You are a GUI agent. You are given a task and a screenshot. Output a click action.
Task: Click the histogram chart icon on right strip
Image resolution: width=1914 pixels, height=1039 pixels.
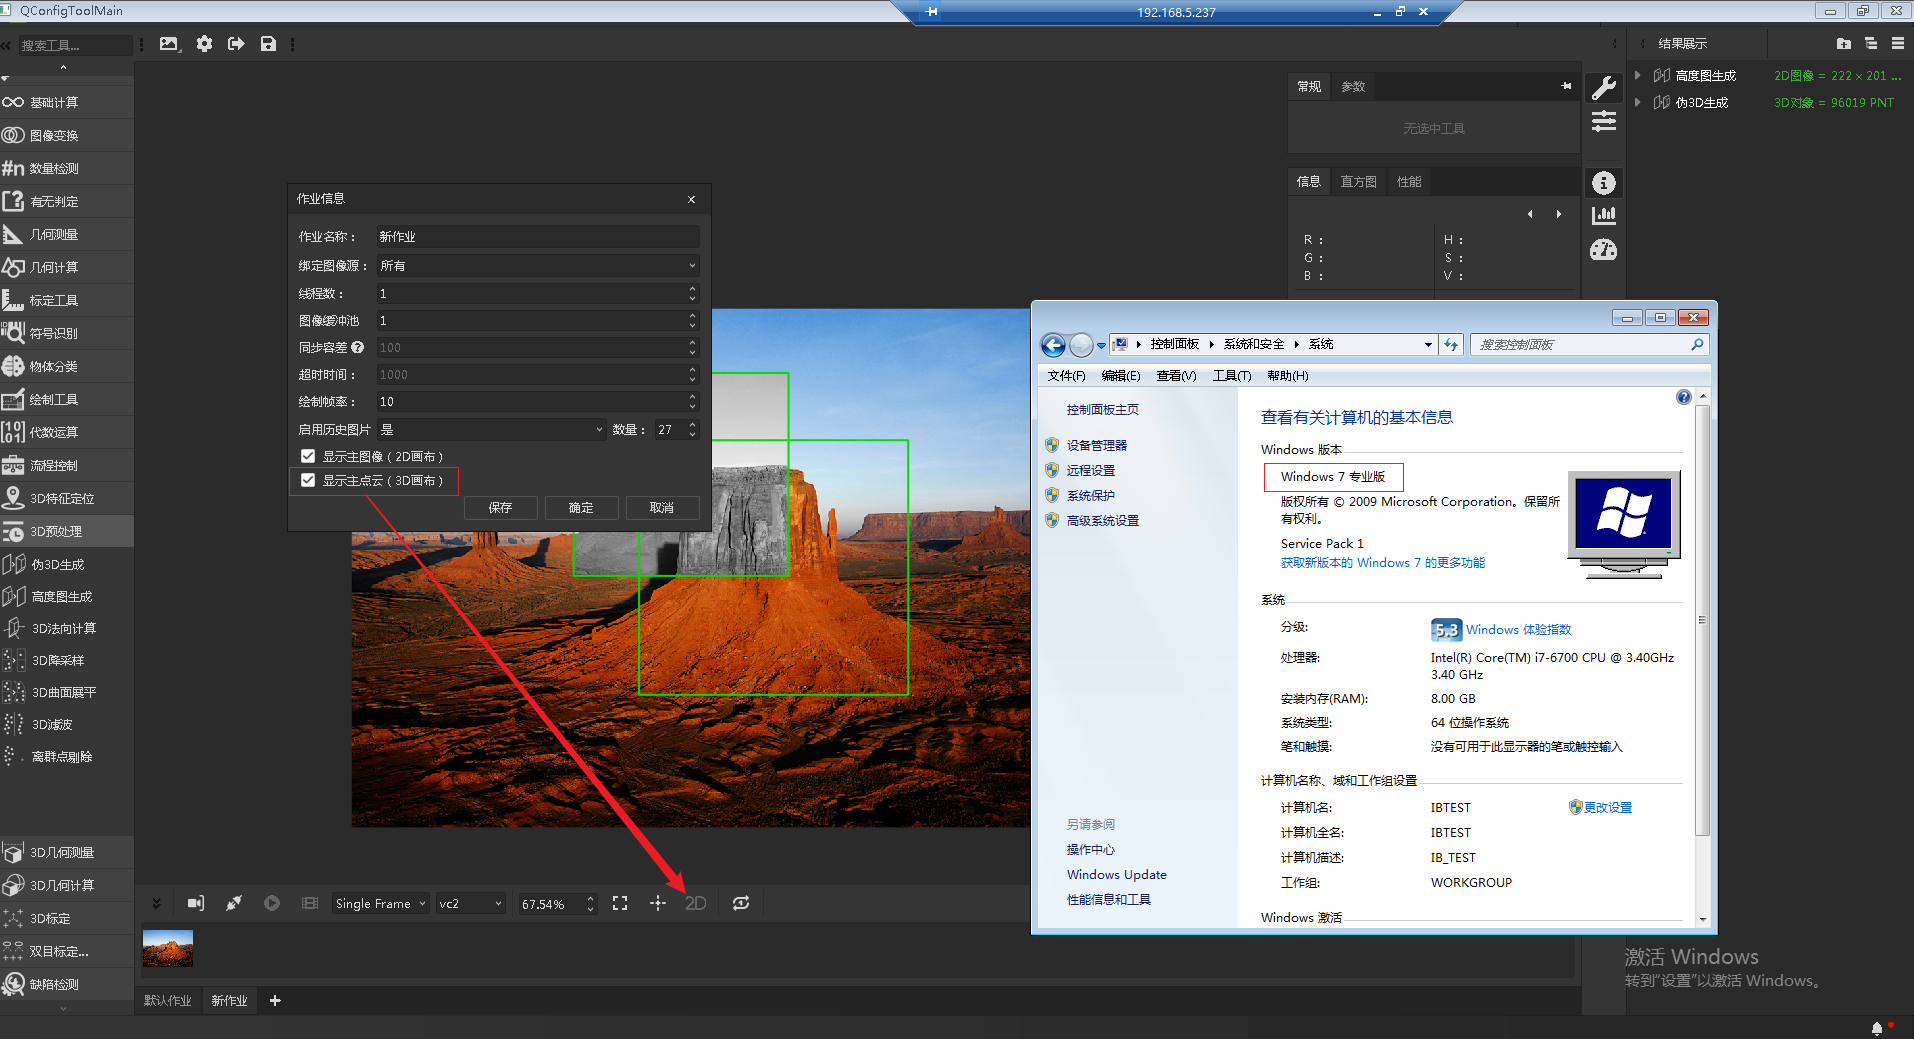(1603, 215)
